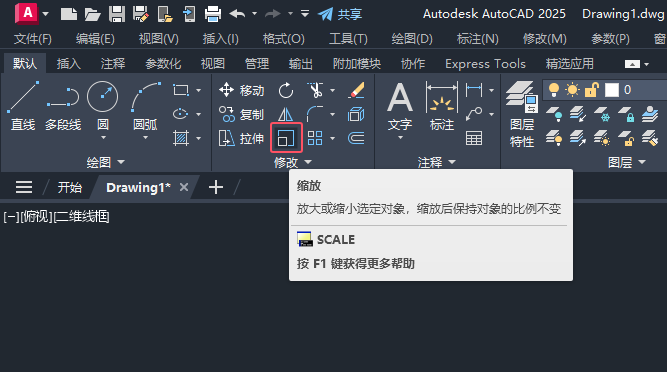Click the Mirror icon
667x372 pixels.
(286, 114)
